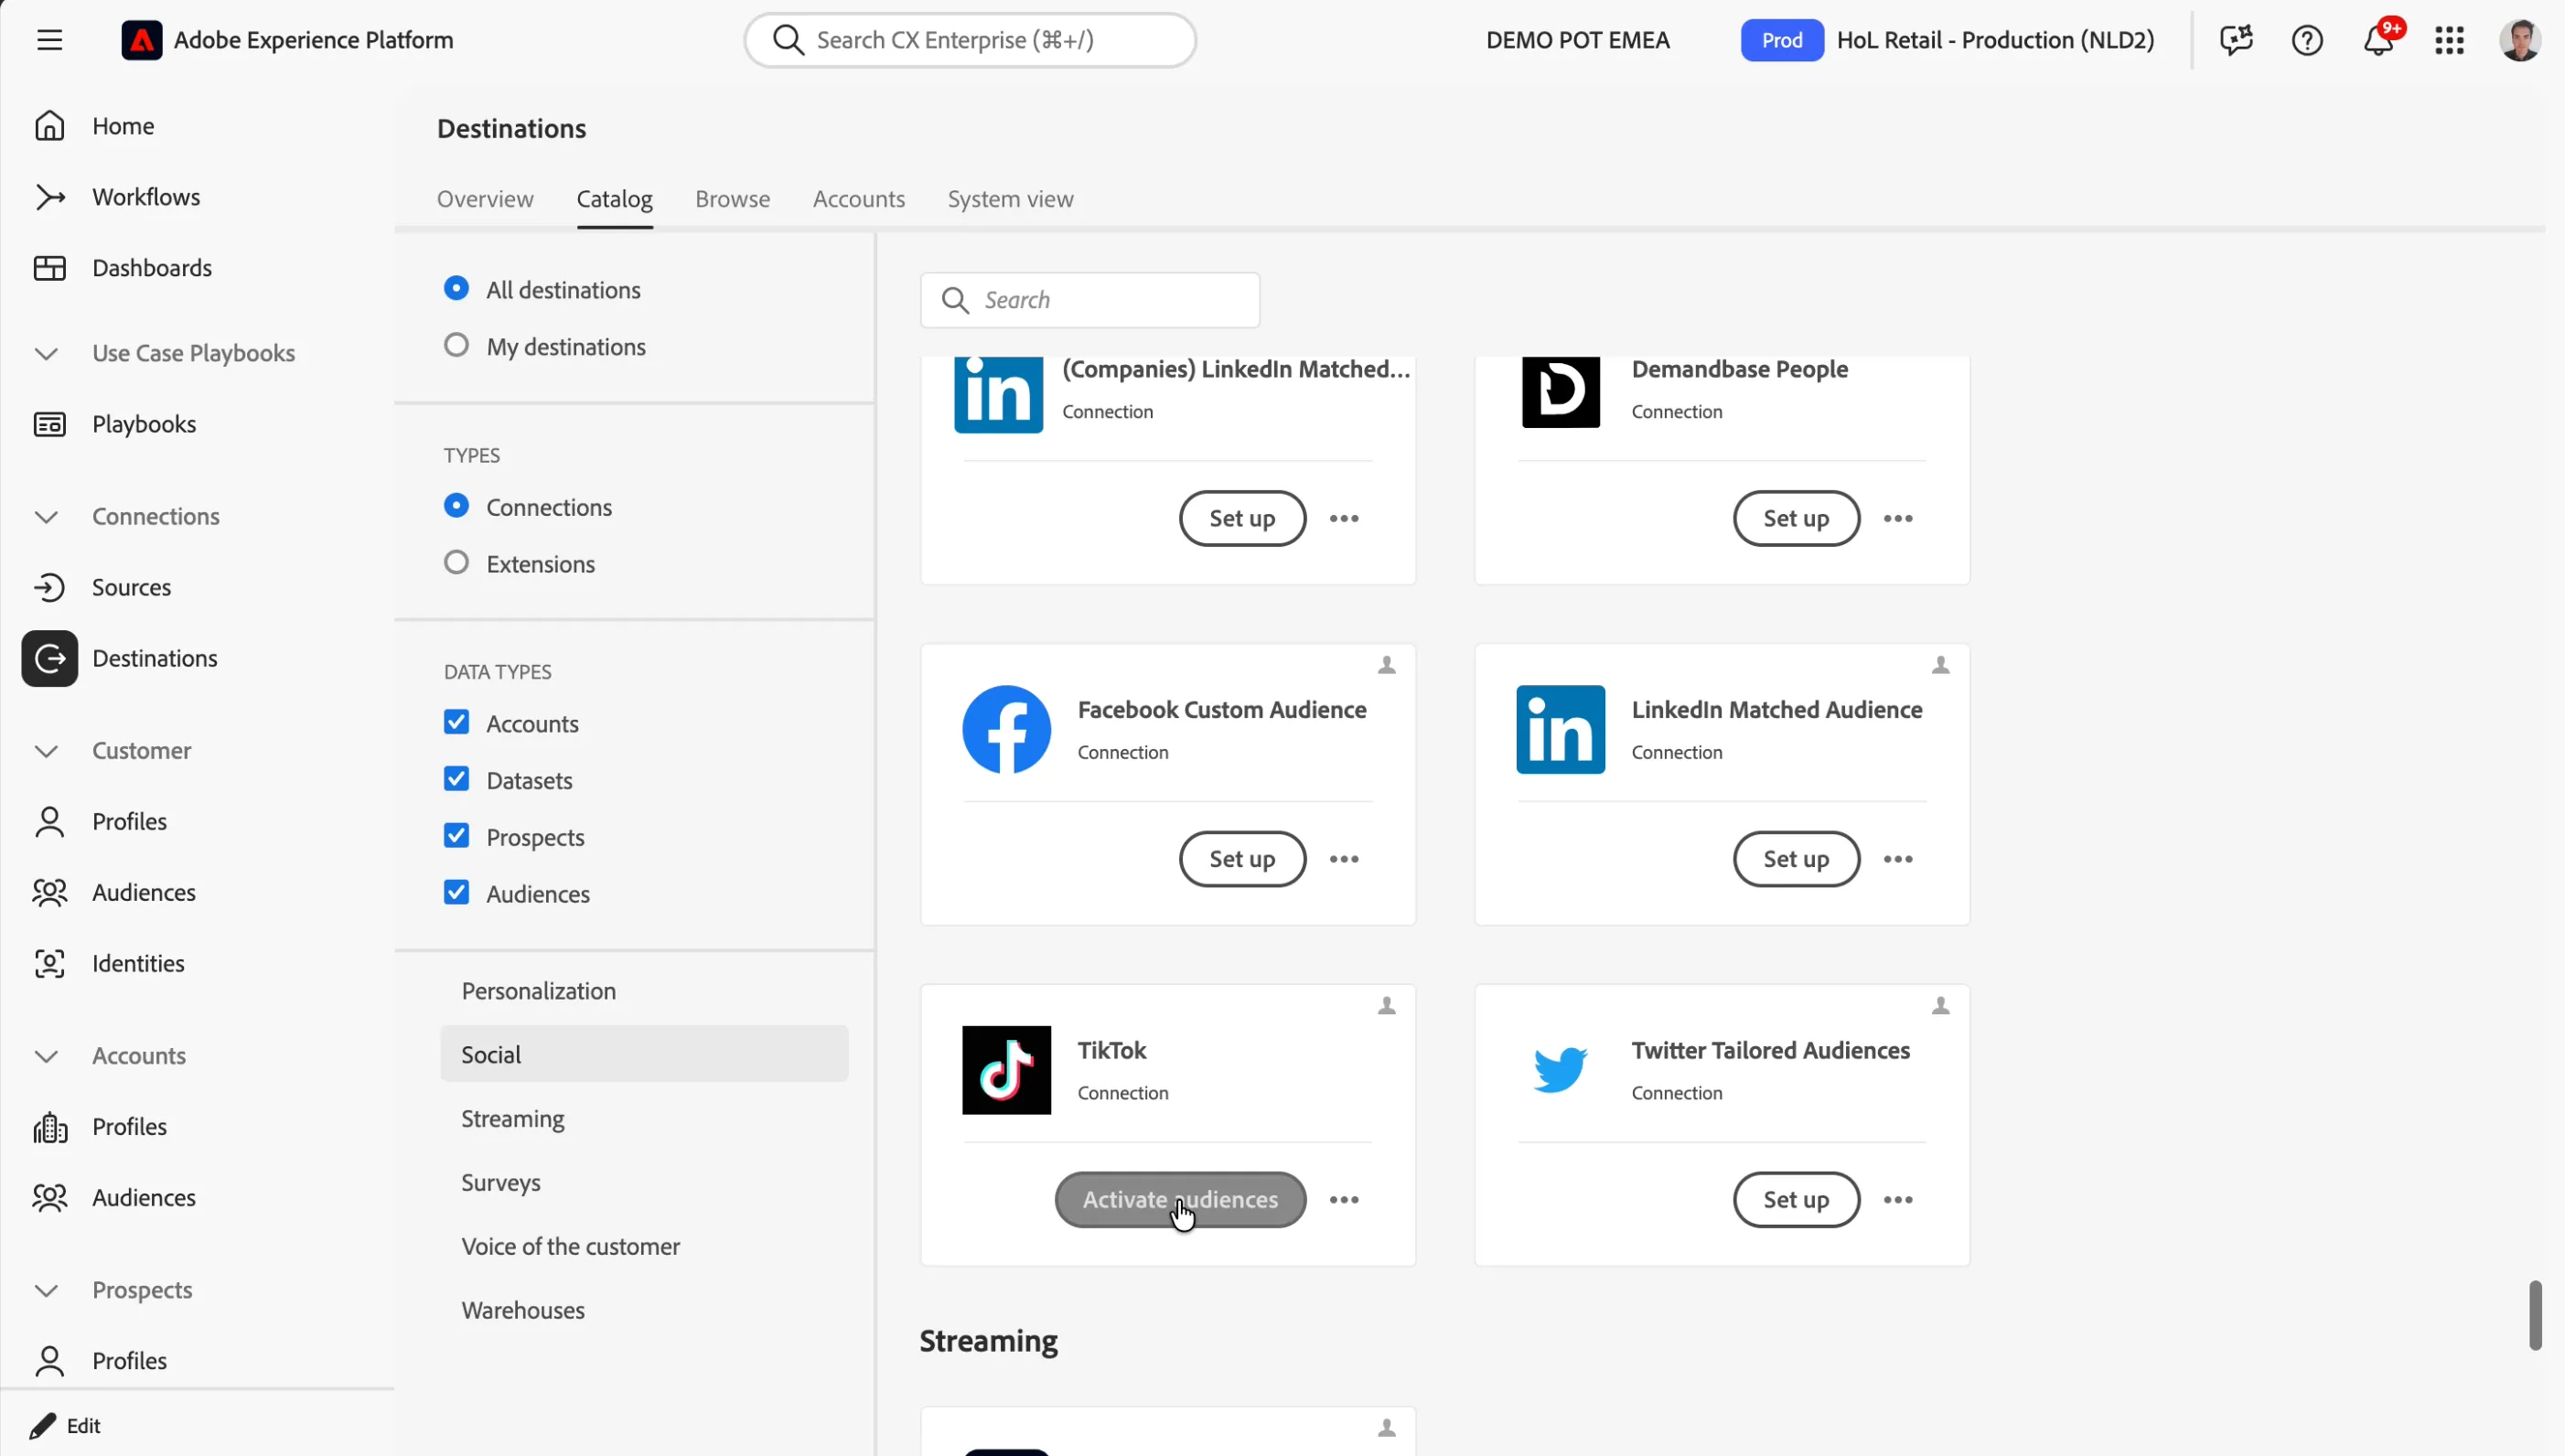Screen dimensions: 2565x1456
Task: Open Sources in the sidebar
Action: 131,587
